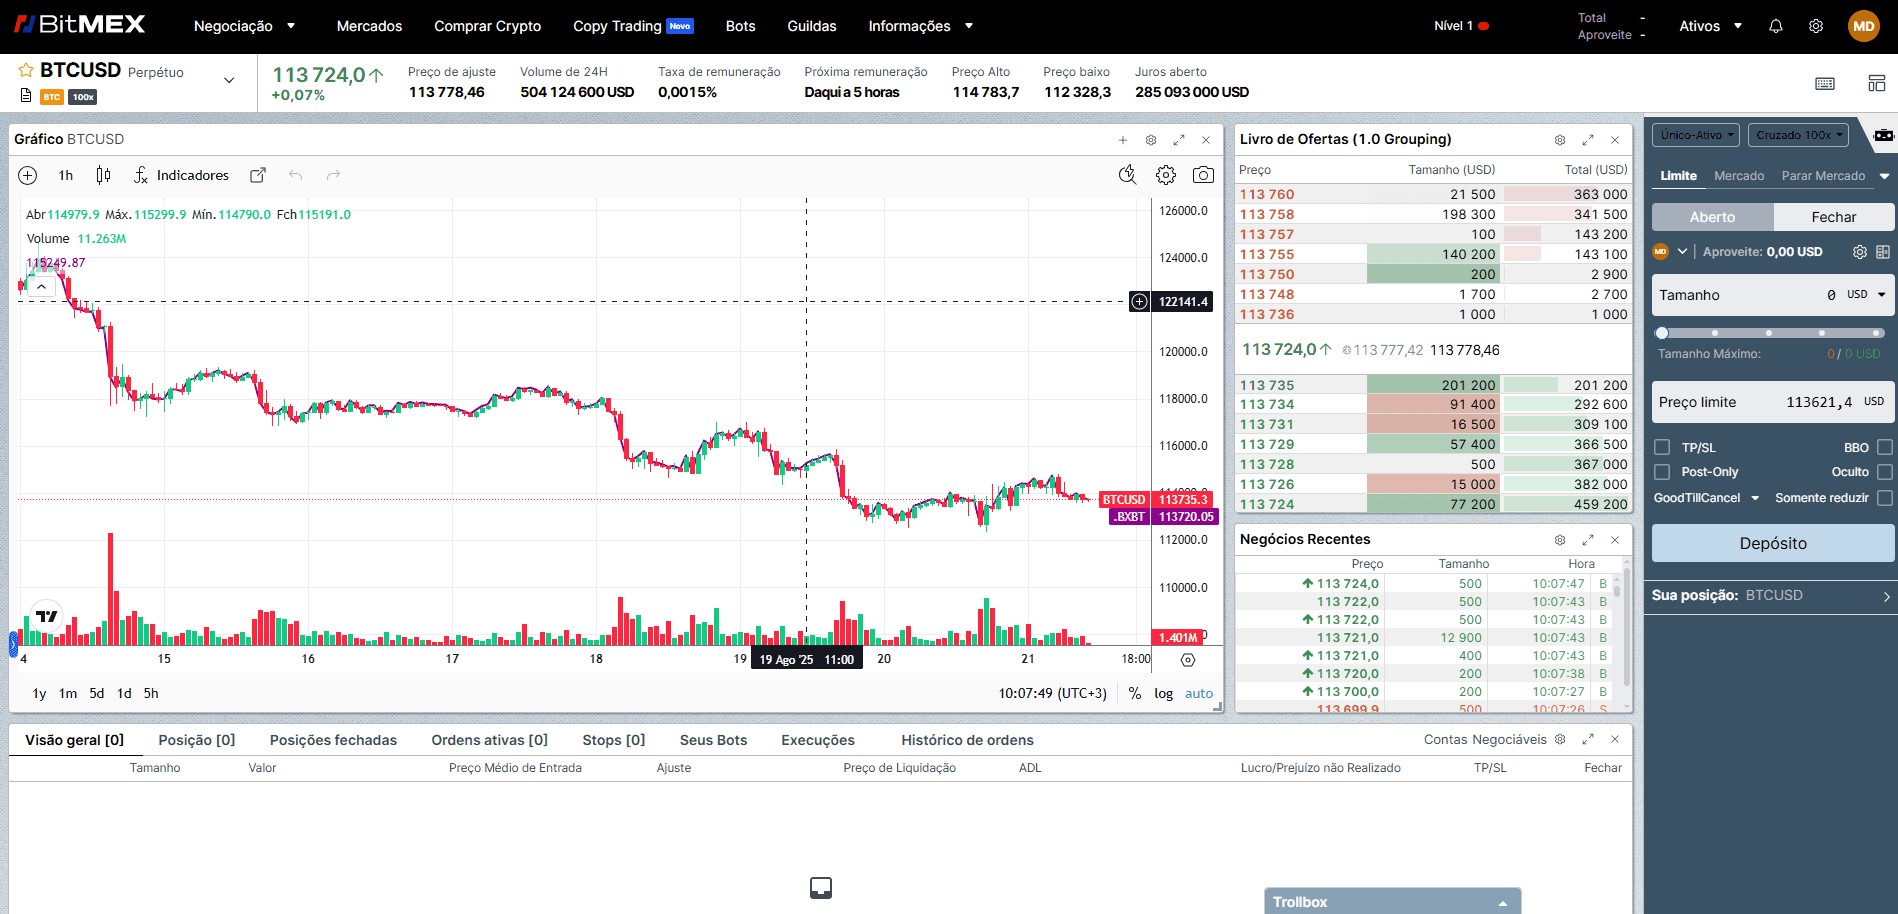
Task: Undo last chart action
Action: pyautogui.click(x=296, y=175)
